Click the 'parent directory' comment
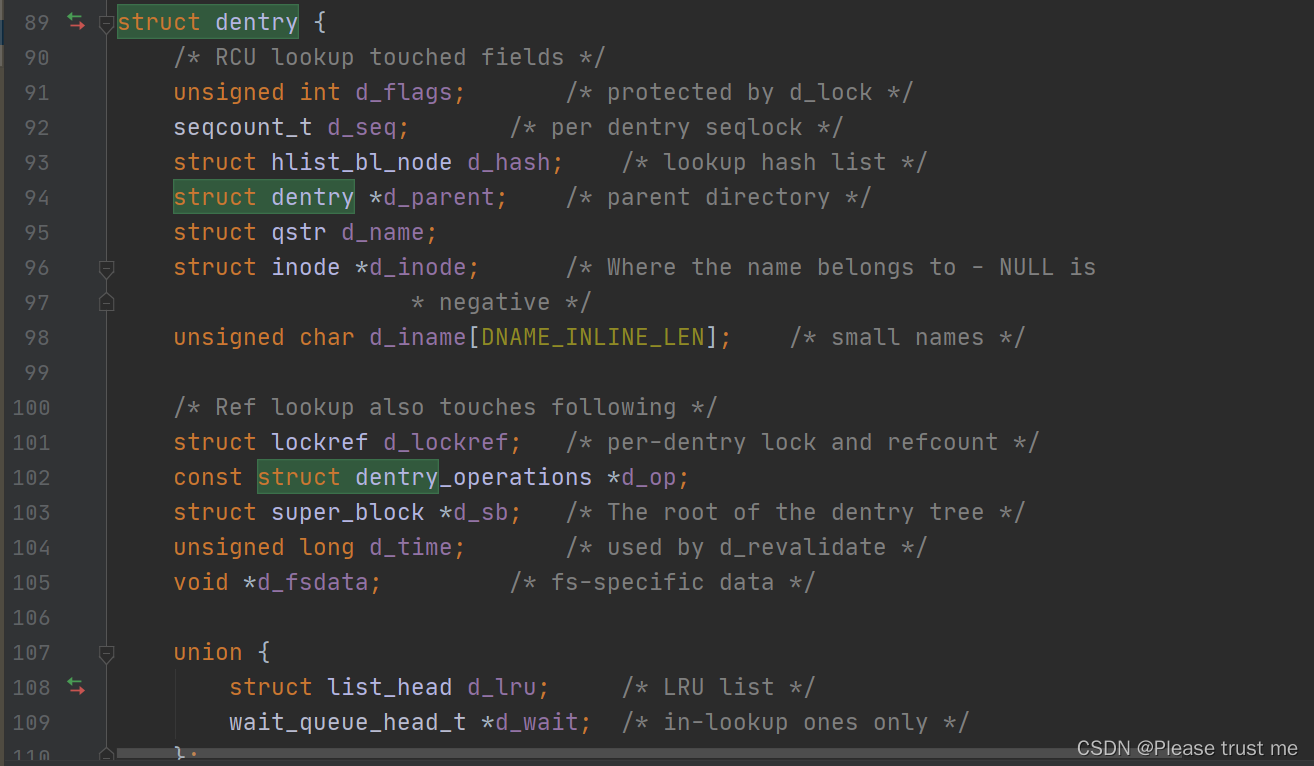Viewport: 1314px width, 766px height. [x=719, y=197]
